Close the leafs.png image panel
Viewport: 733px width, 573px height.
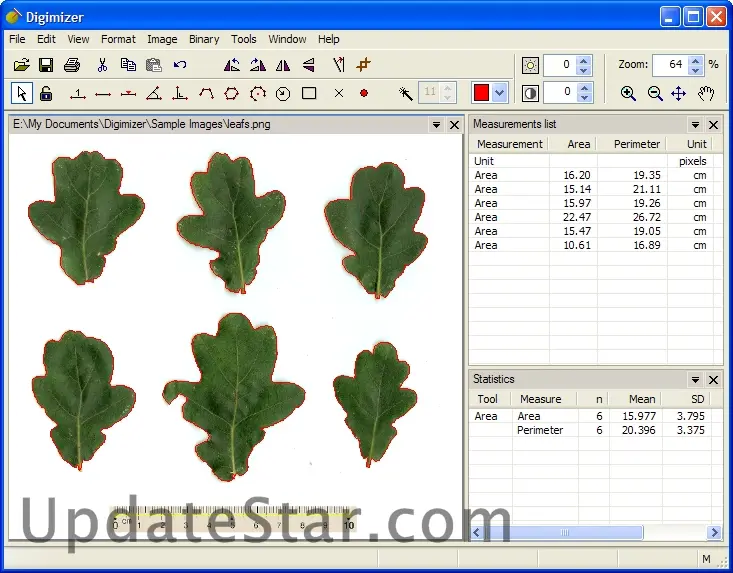(454, 125)
